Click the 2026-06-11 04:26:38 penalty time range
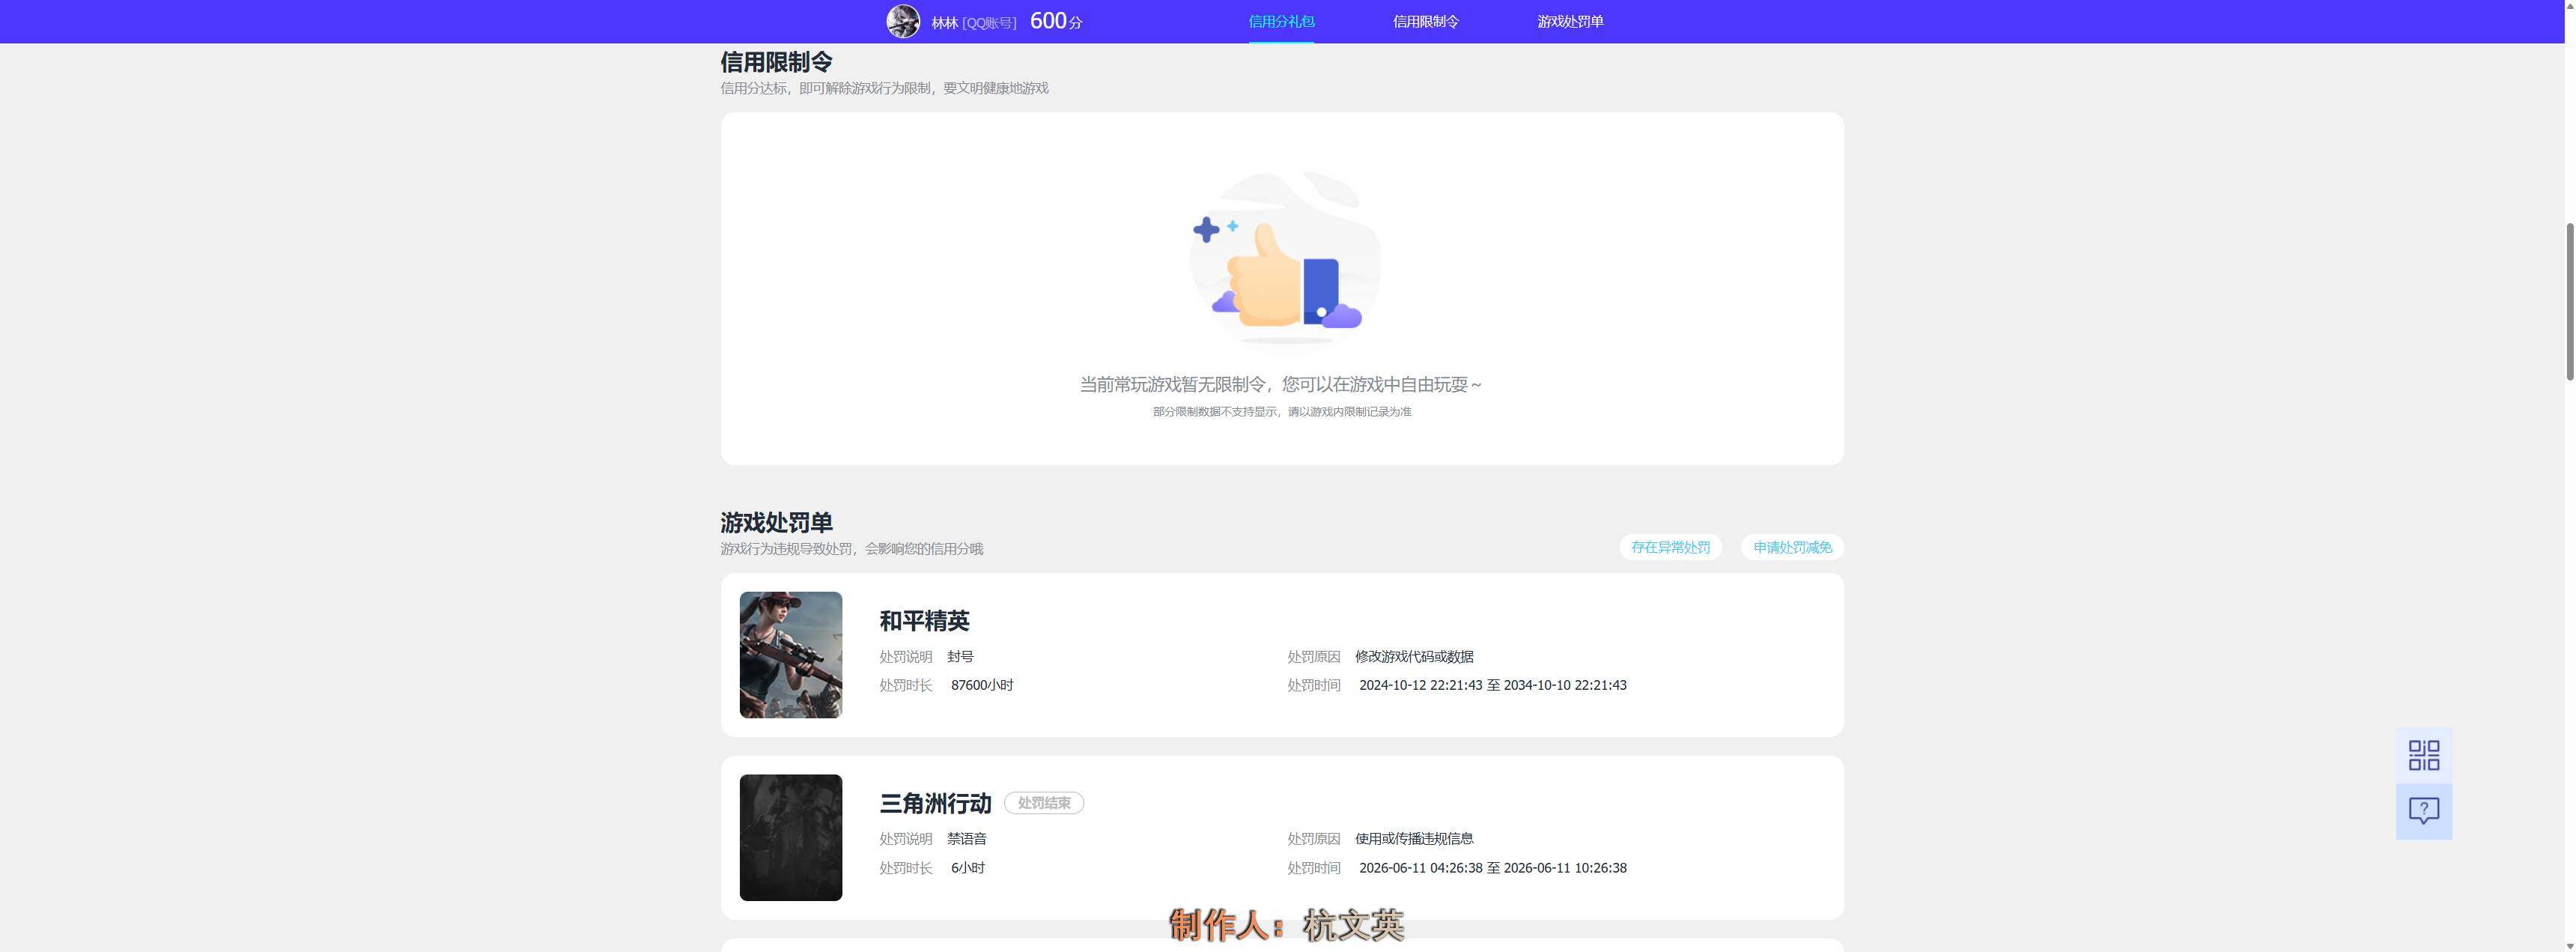This screenshot has width=2576, height=952. tap(1493, 868)
